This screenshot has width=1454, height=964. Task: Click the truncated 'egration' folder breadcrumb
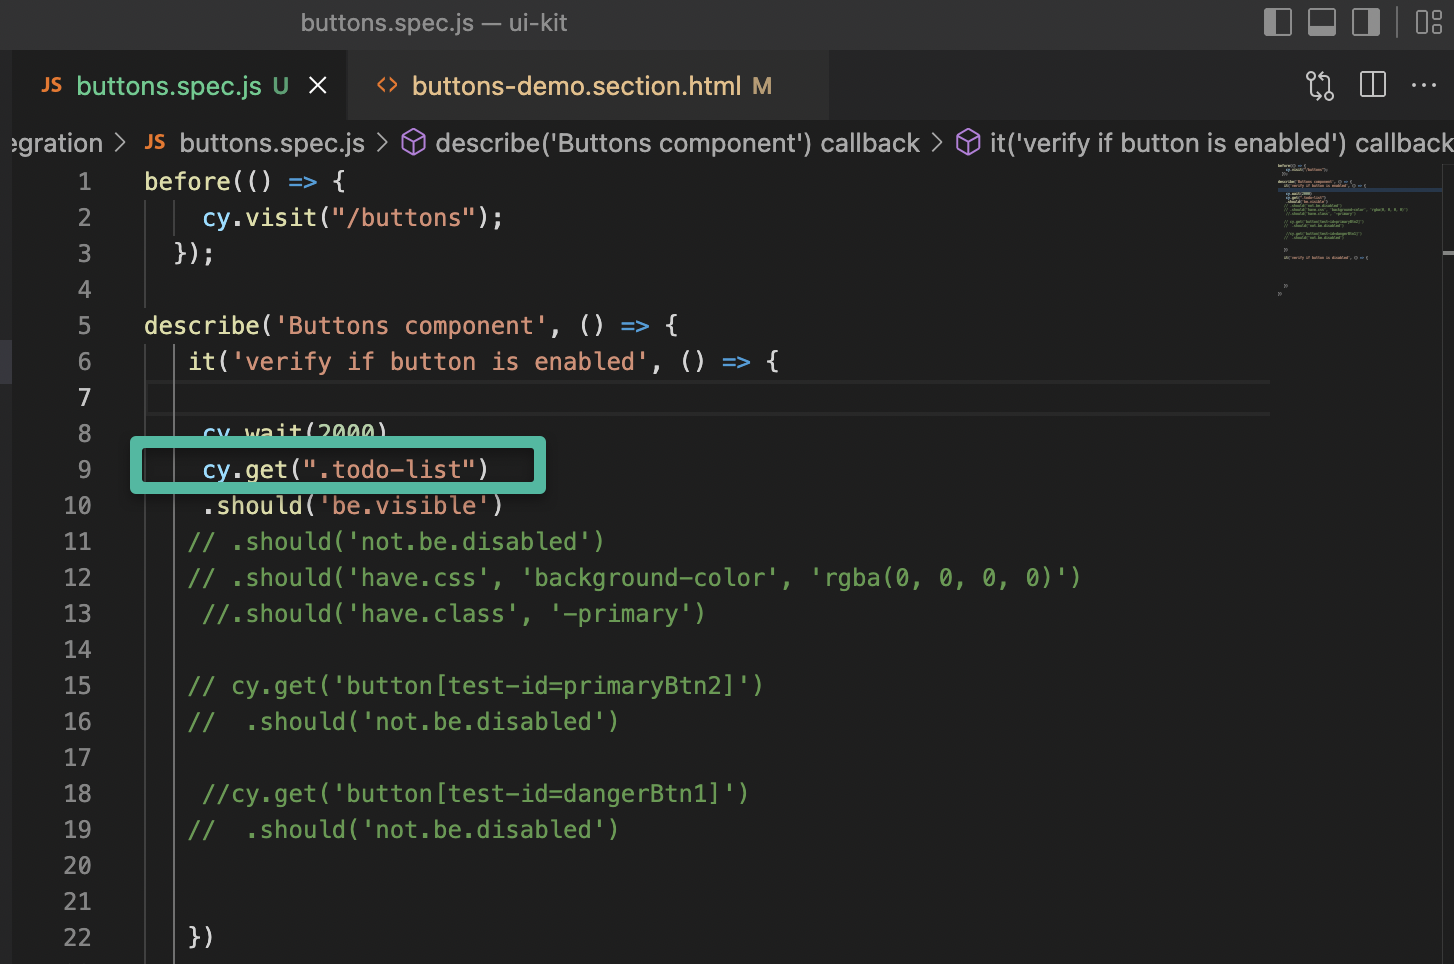56,143
